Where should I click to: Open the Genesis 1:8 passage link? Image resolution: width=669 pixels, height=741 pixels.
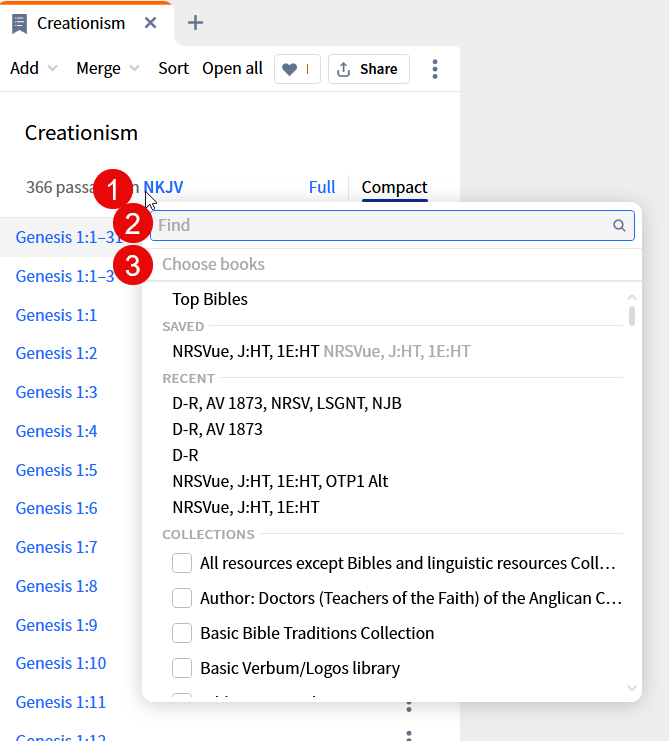click(56, 586)
